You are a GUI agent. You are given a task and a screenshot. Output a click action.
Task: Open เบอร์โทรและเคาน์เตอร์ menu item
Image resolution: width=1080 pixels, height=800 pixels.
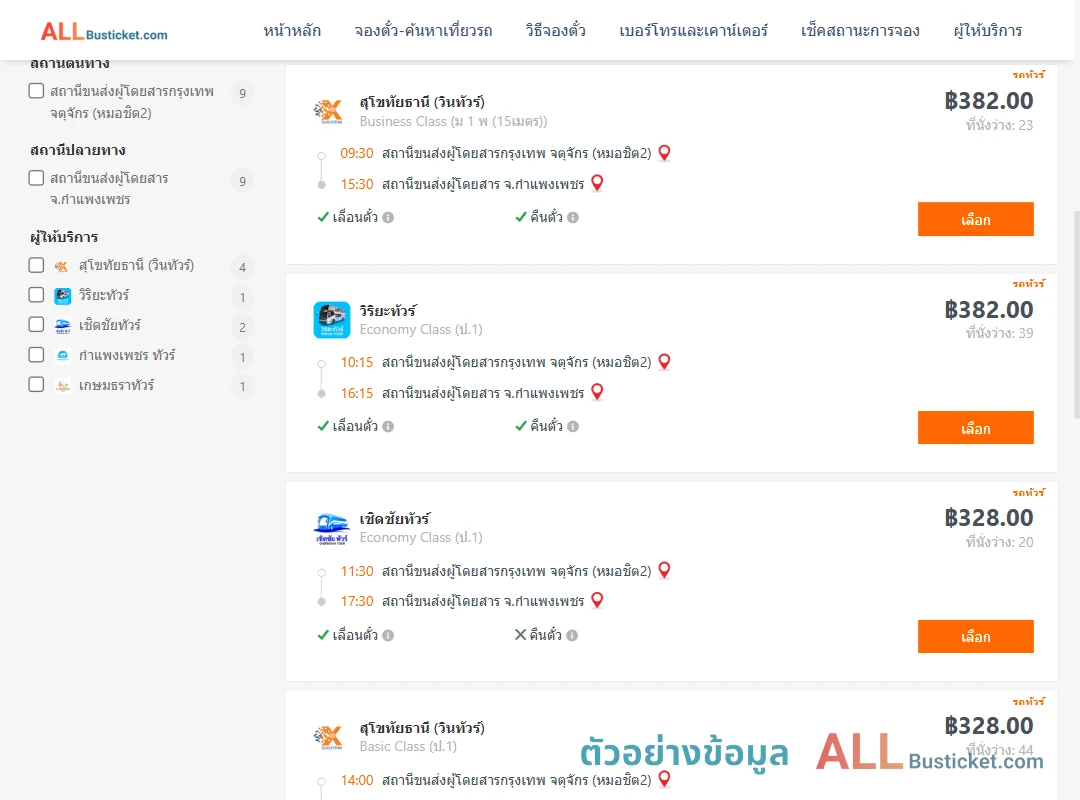(693, 30)
